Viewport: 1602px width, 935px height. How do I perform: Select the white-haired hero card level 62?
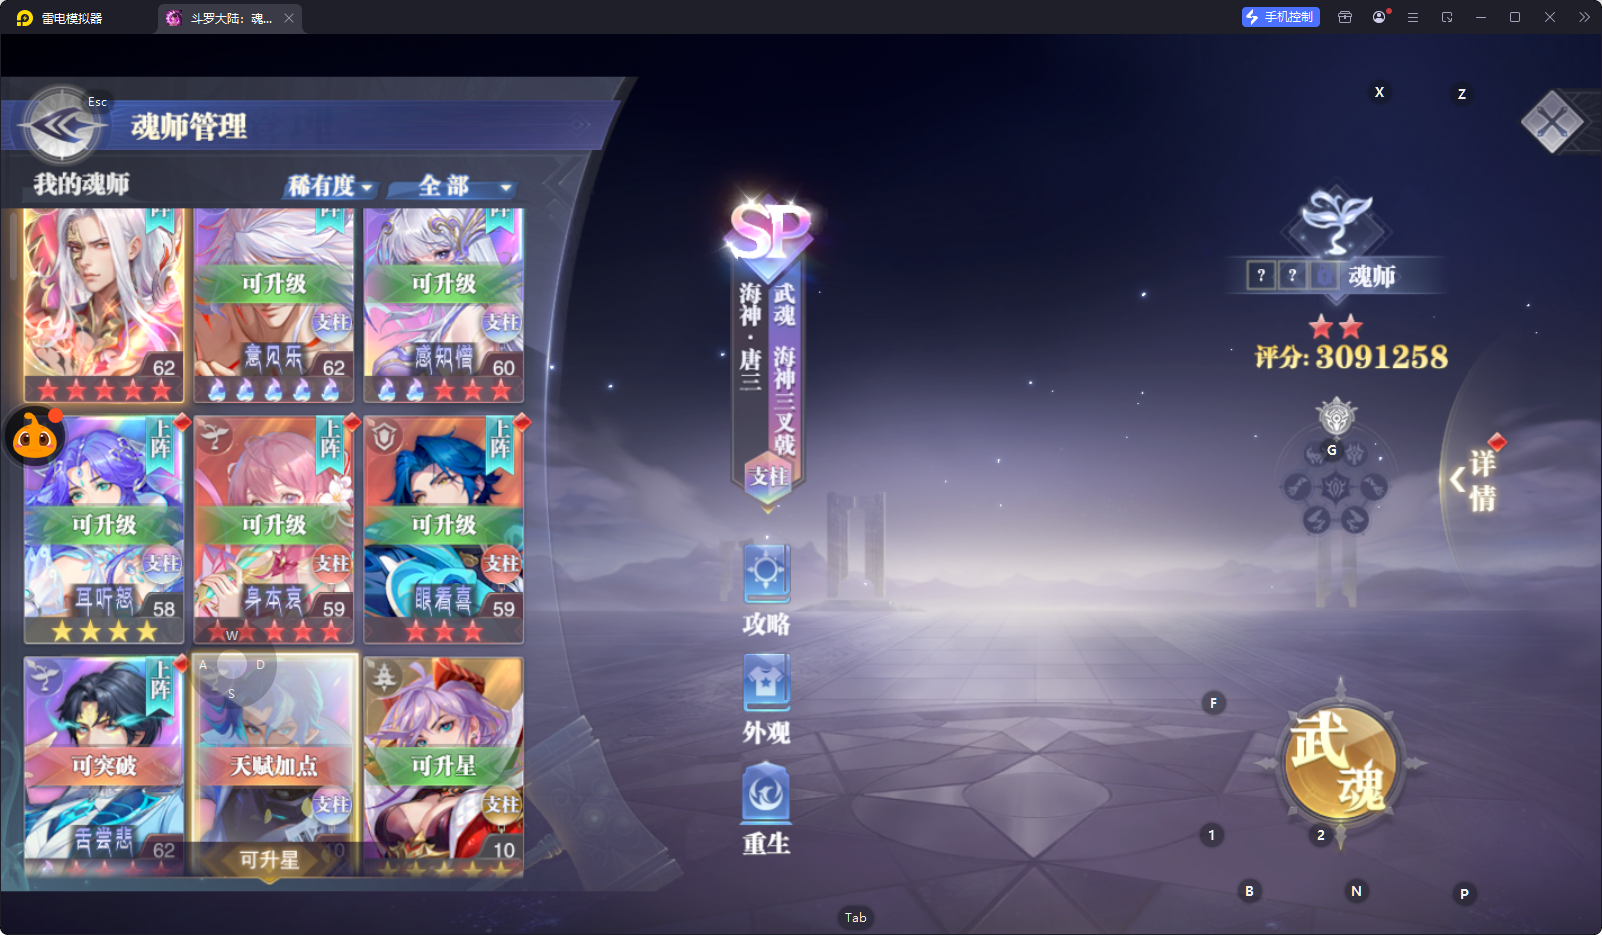pyautogui.click(x=104, y=305)
